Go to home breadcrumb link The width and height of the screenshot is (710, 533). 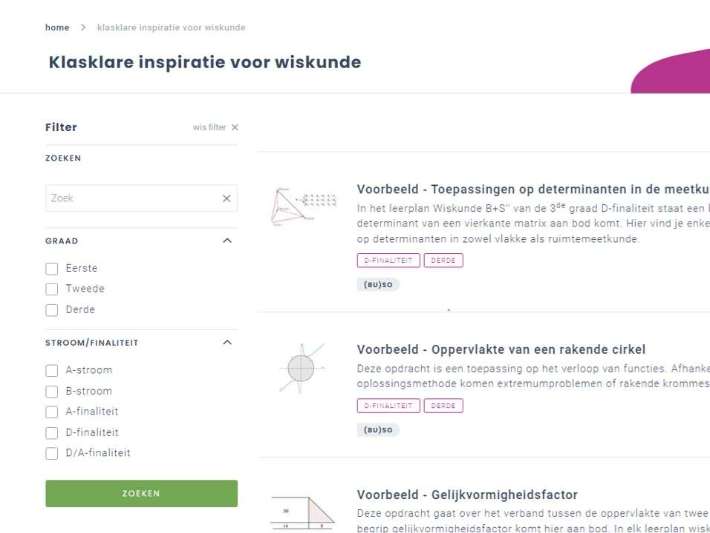(x=57, y=28)
